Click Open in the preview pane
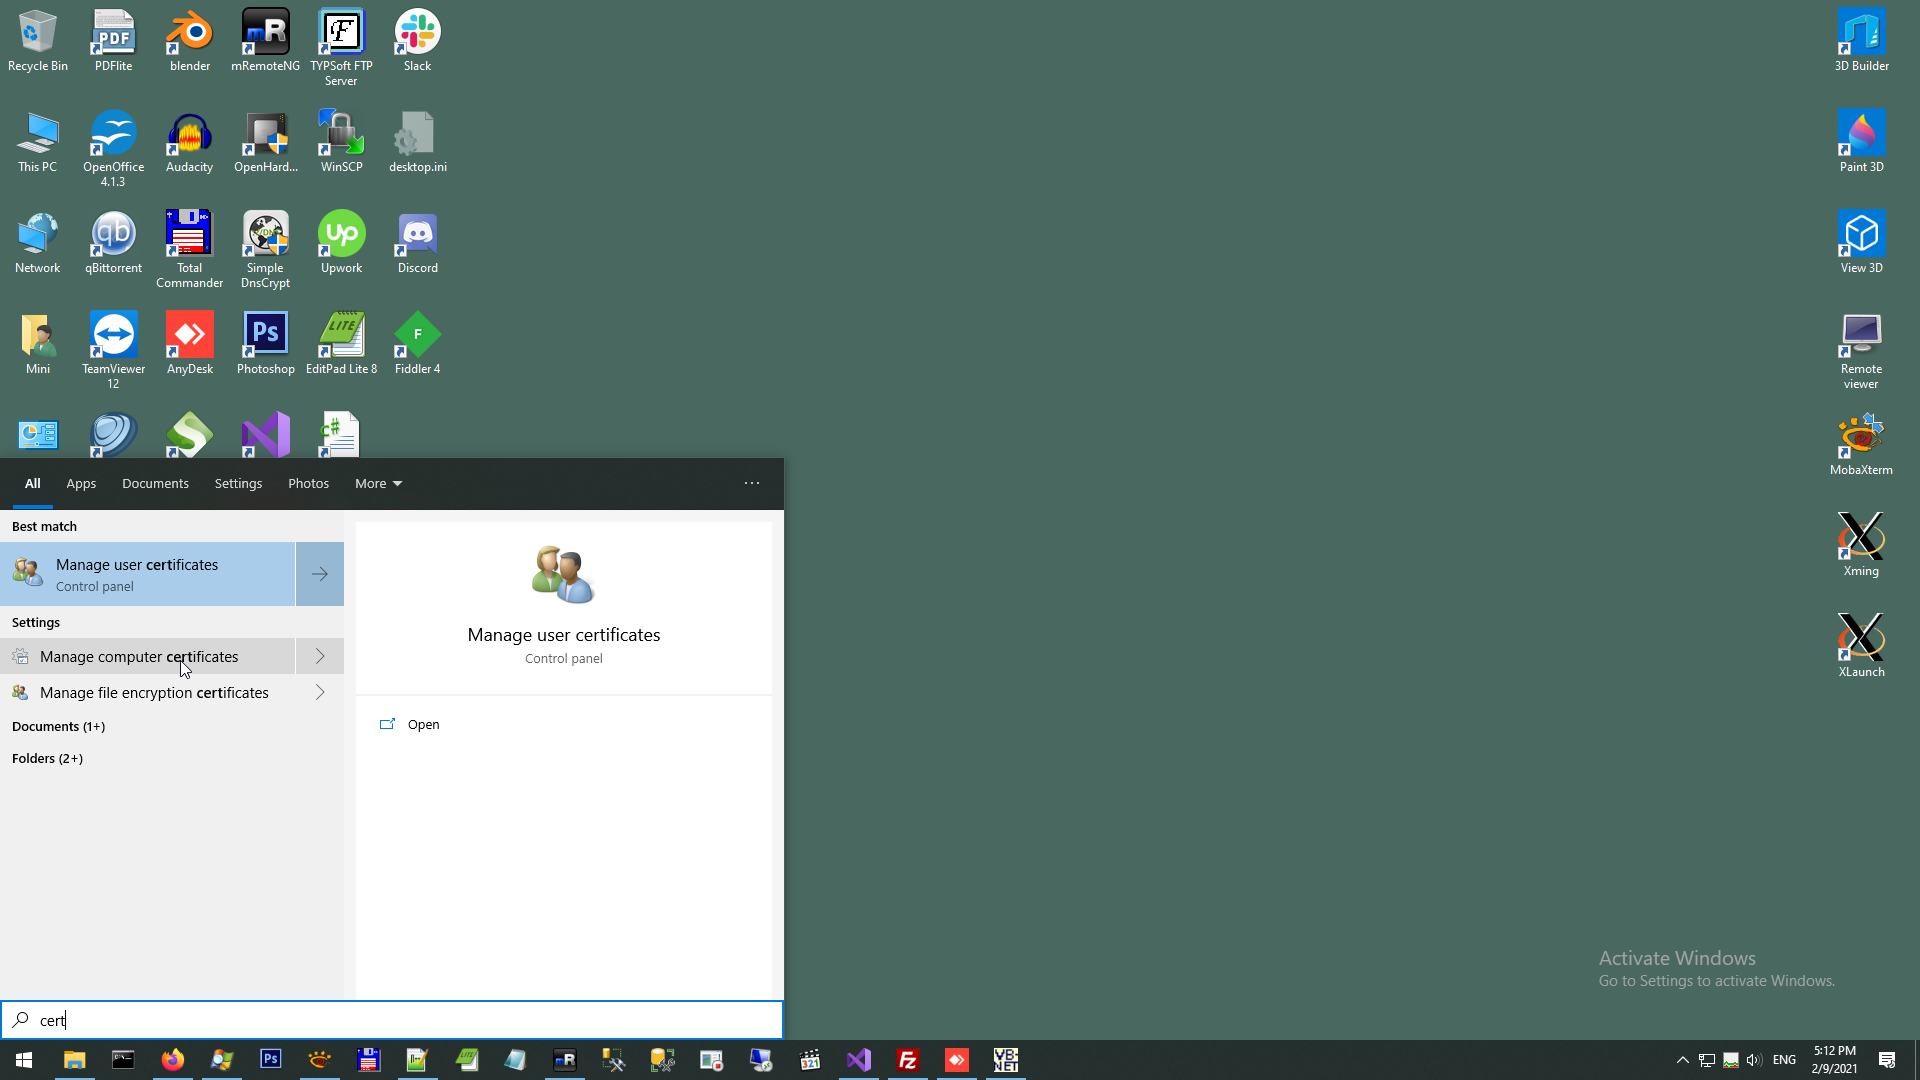Viewport: 1920px width, 1080px height. pyautogui.click(x=423, y=725)
